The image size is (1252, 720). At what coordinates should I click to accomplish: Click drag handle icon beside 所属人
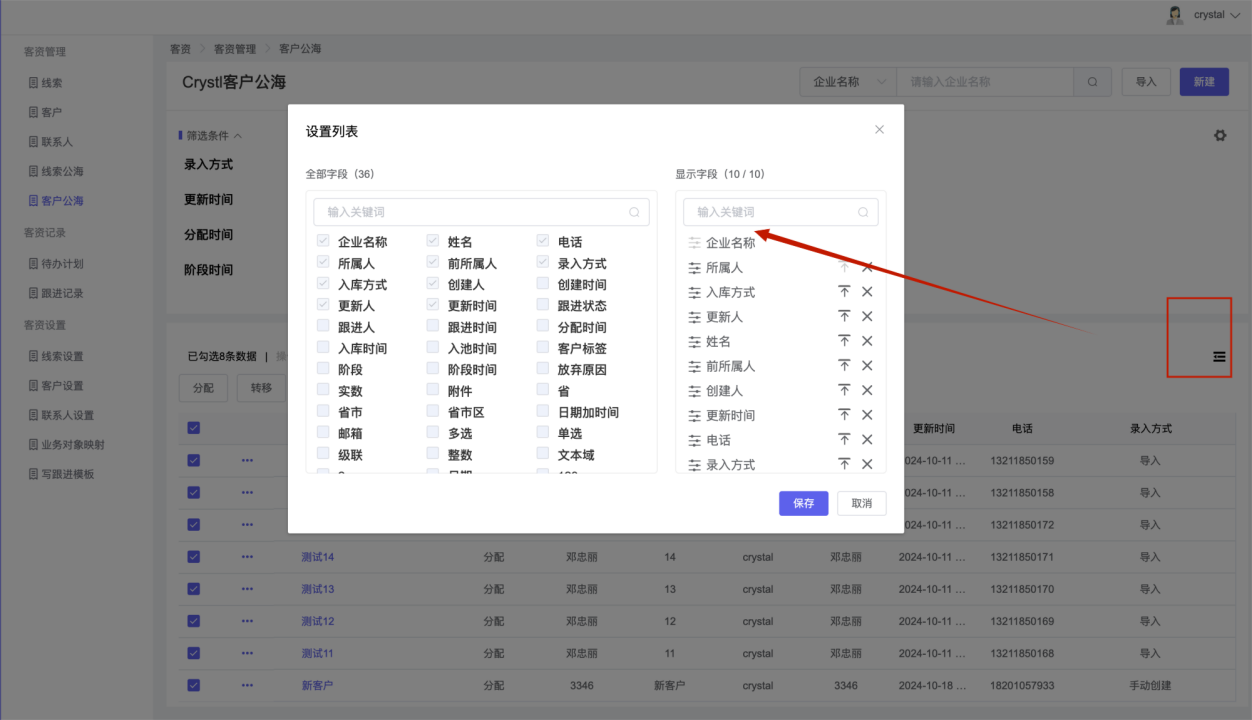coord(695,268)
